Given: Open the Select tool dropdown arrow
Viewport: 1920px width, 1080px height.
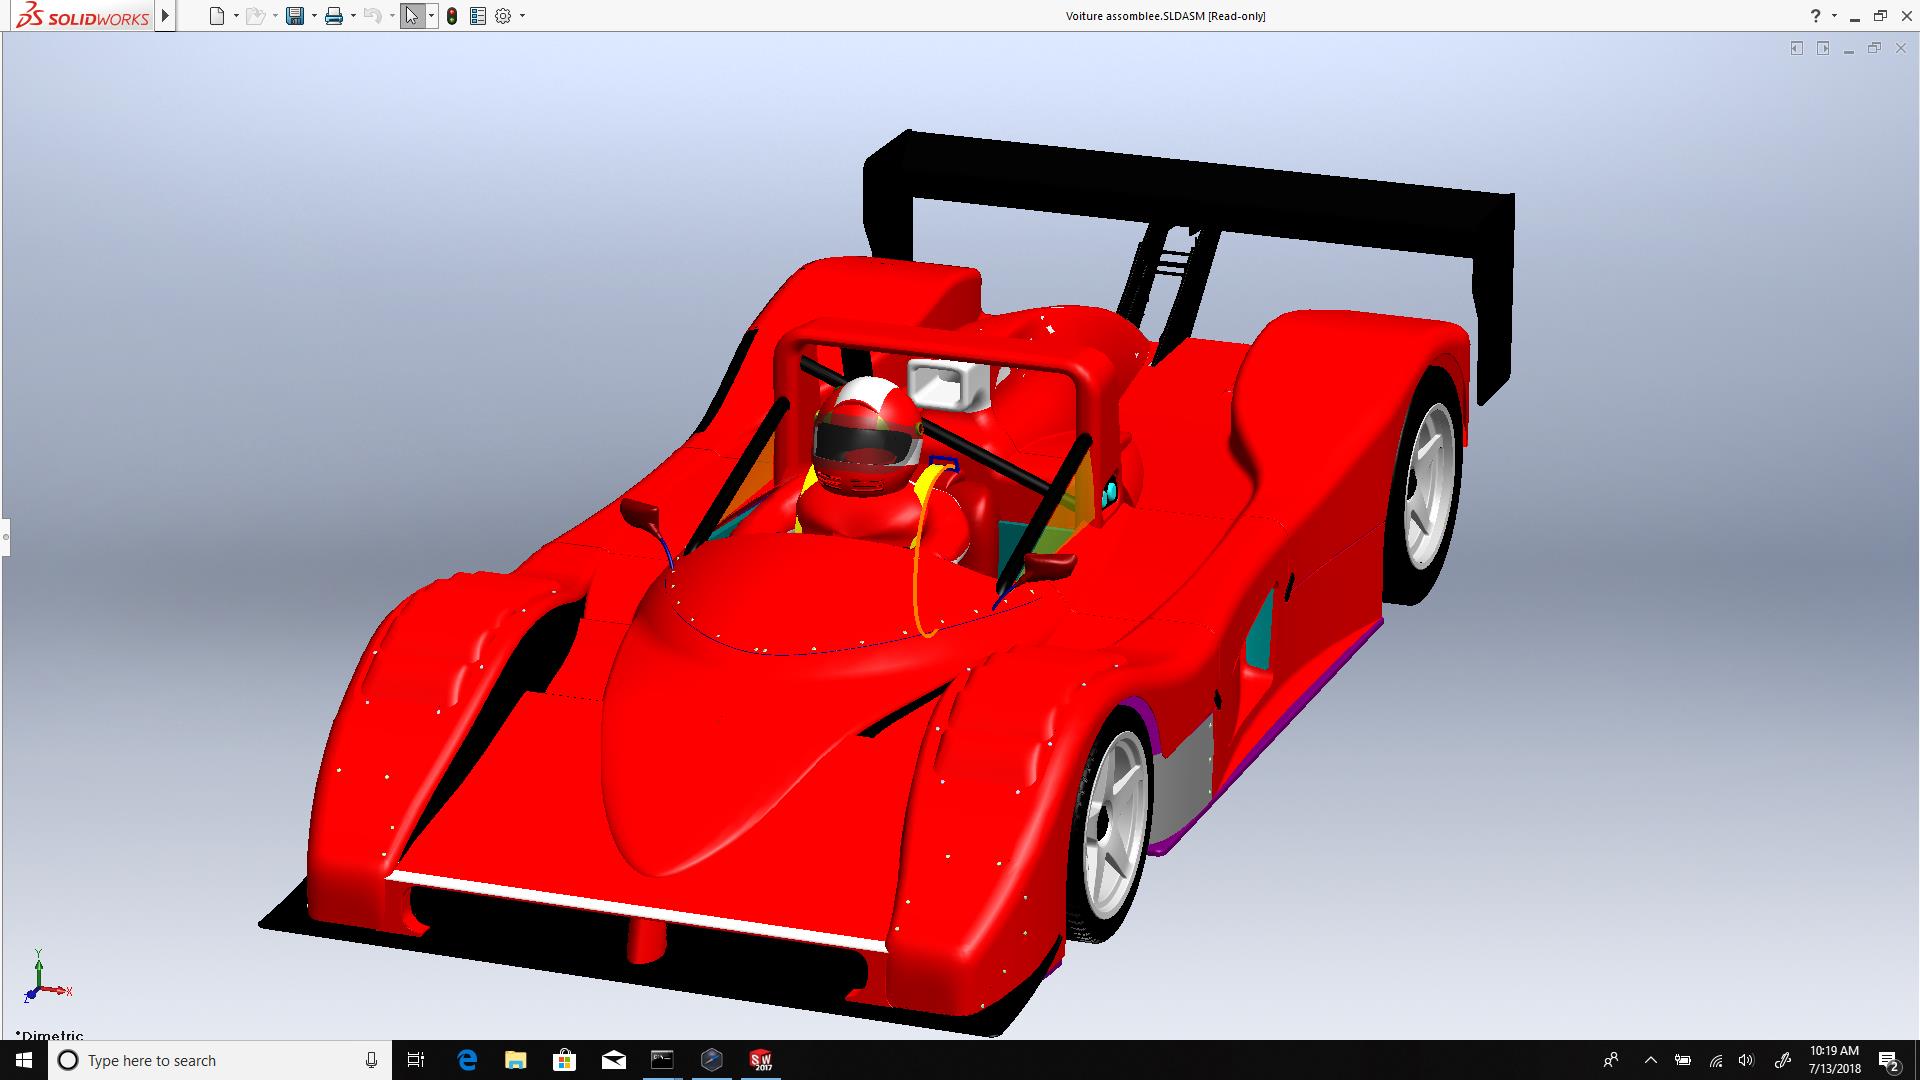Looking at the screenshot, I should 431,16.
